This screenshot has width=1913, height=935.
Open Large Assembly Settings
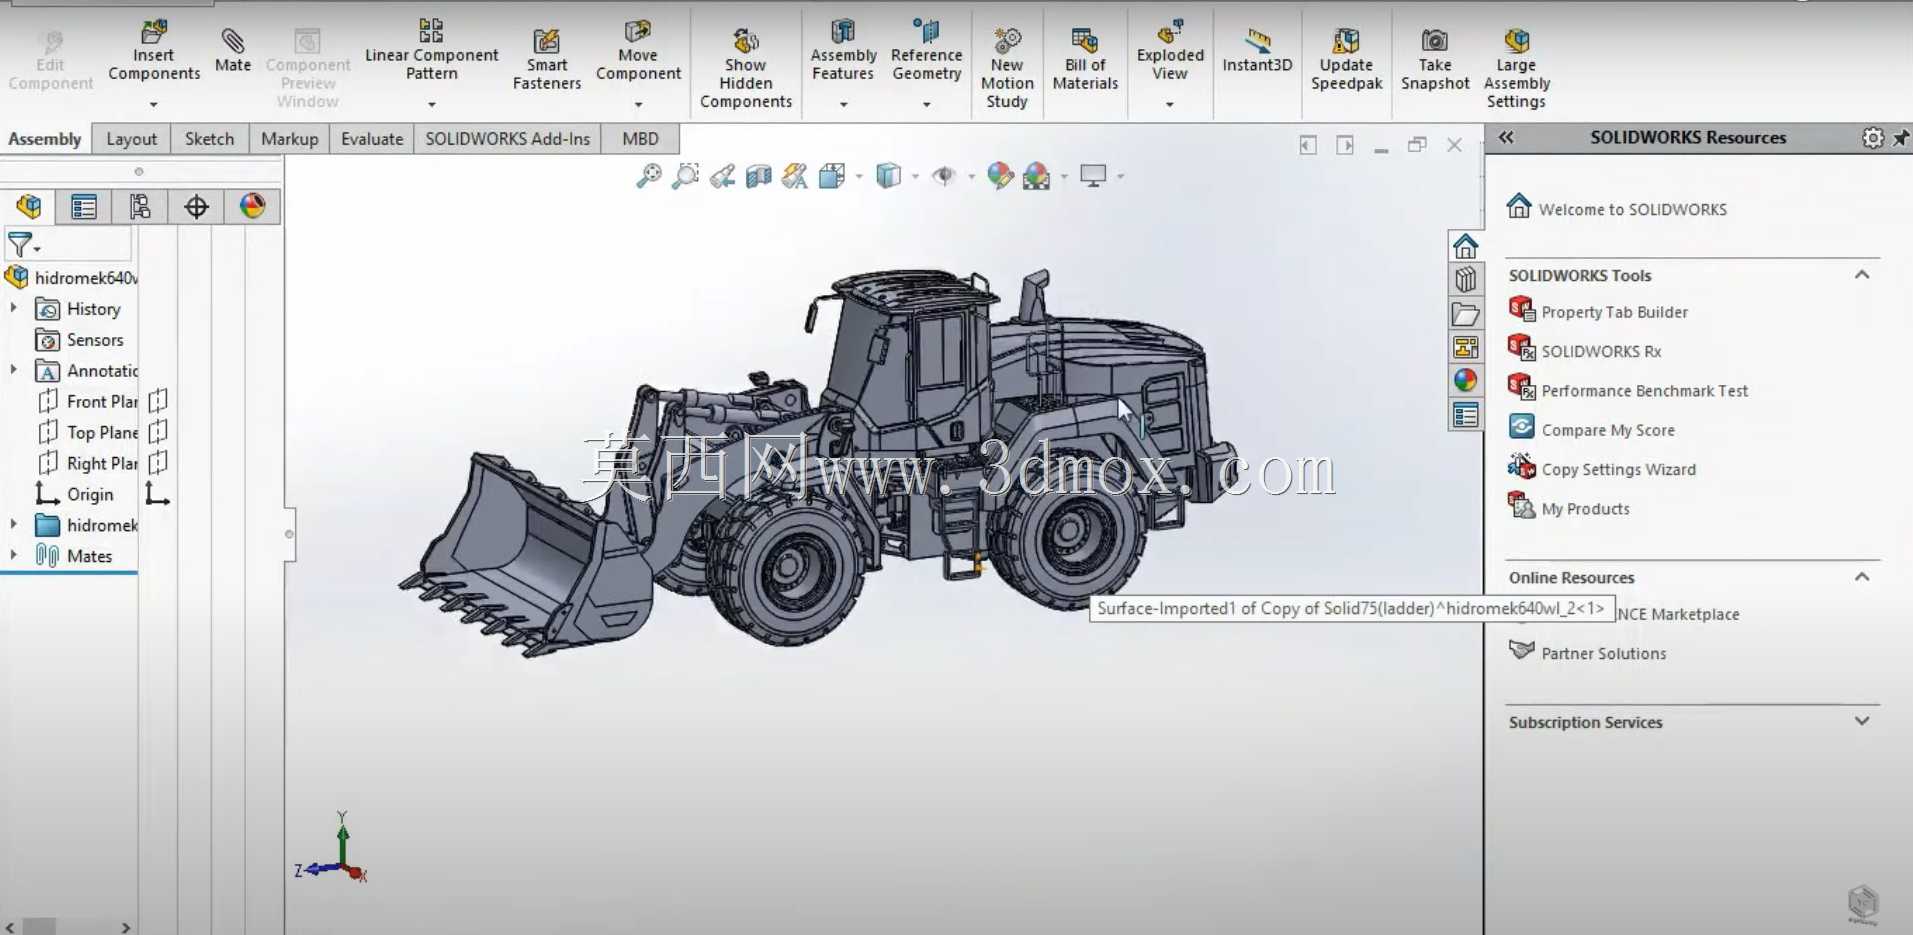[1516, 68]
